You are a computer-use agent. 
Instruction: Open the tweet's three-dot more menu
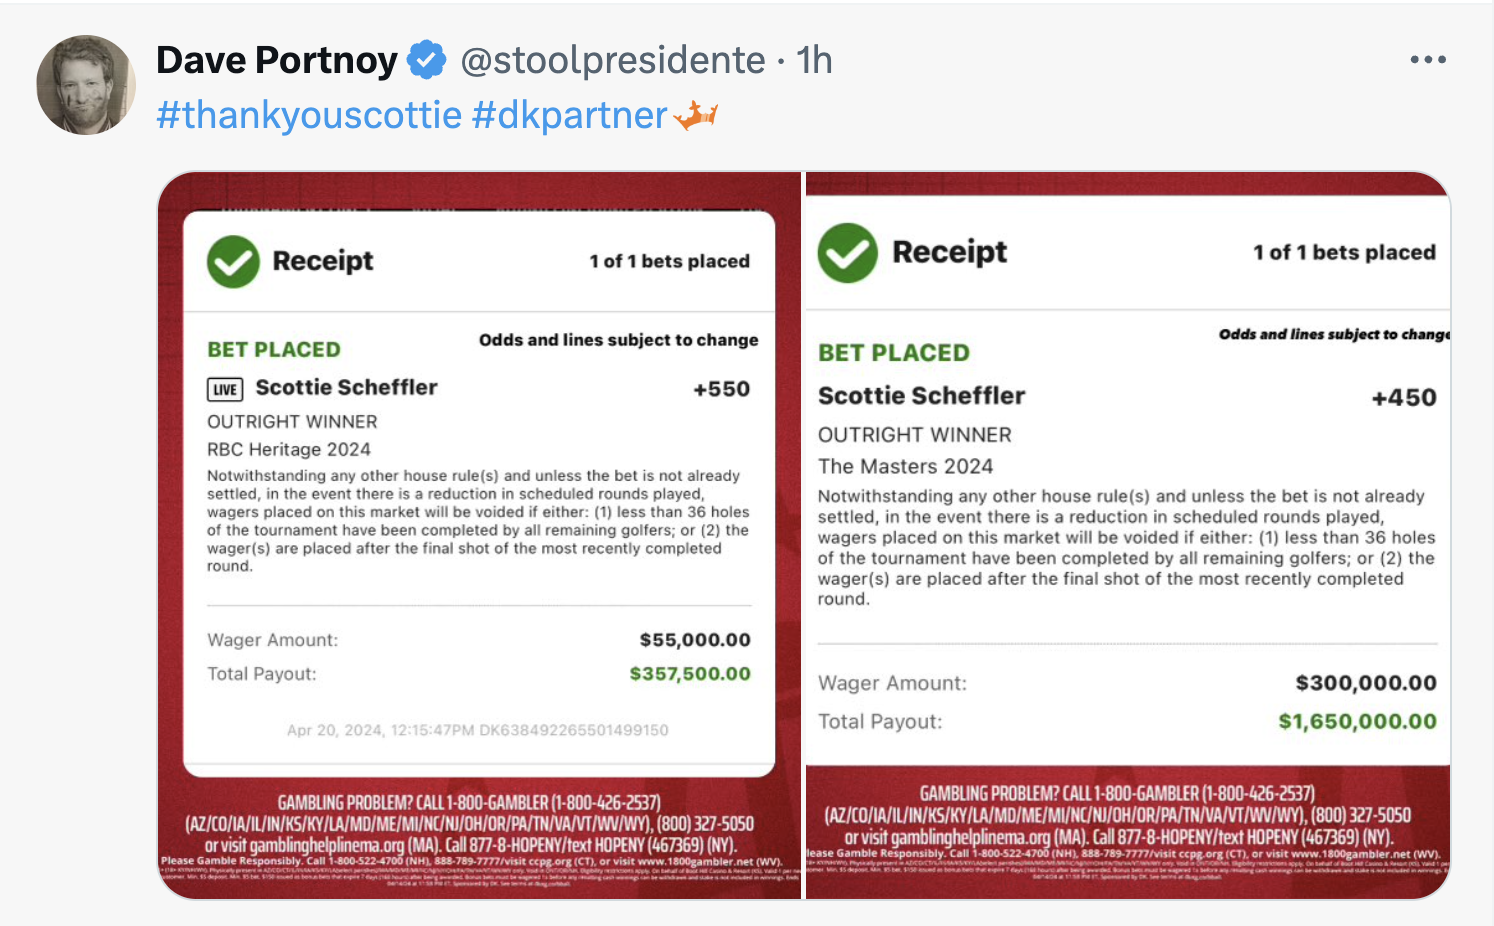click(1428, 60)
